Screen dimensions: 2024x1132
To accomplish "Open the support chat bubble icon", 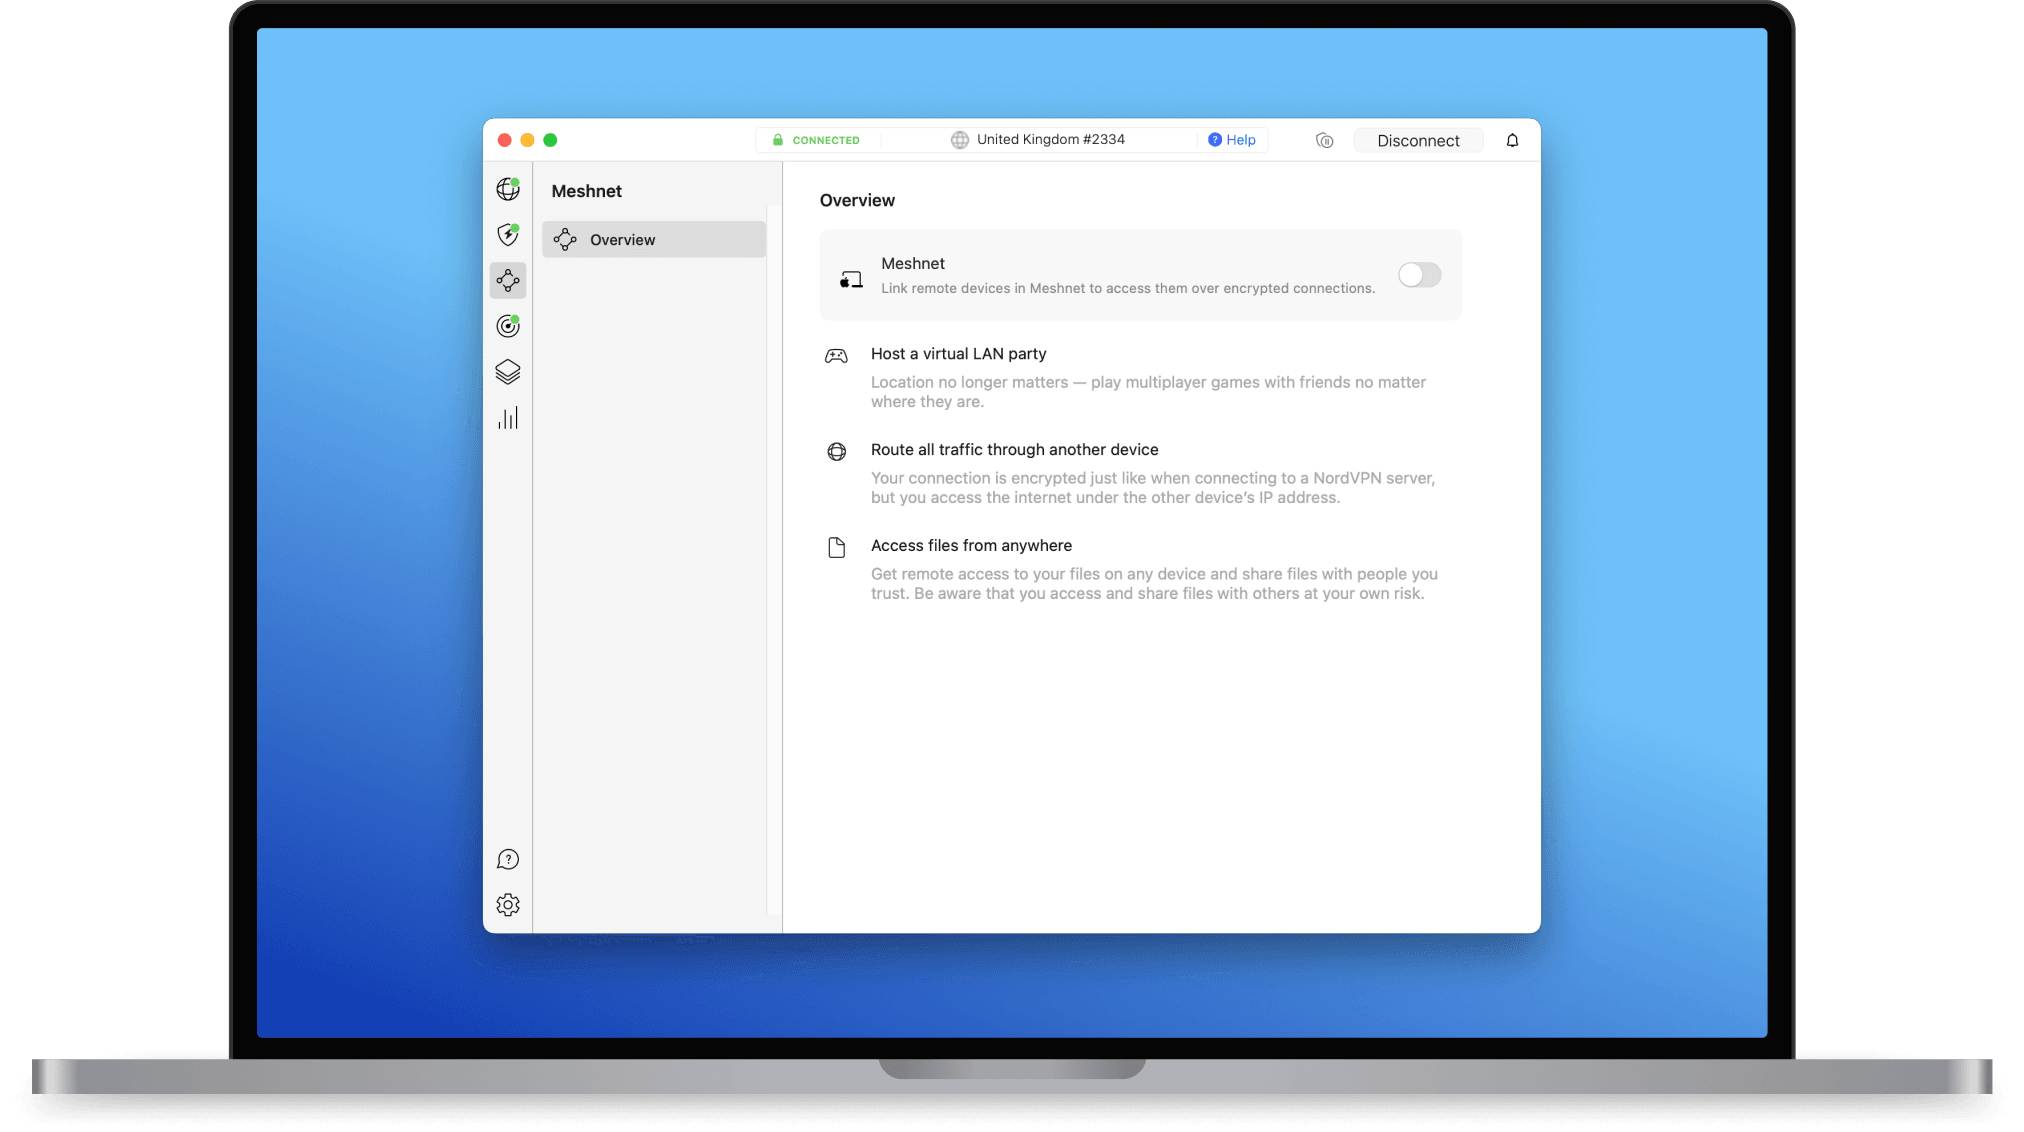I will click(507, 858).
